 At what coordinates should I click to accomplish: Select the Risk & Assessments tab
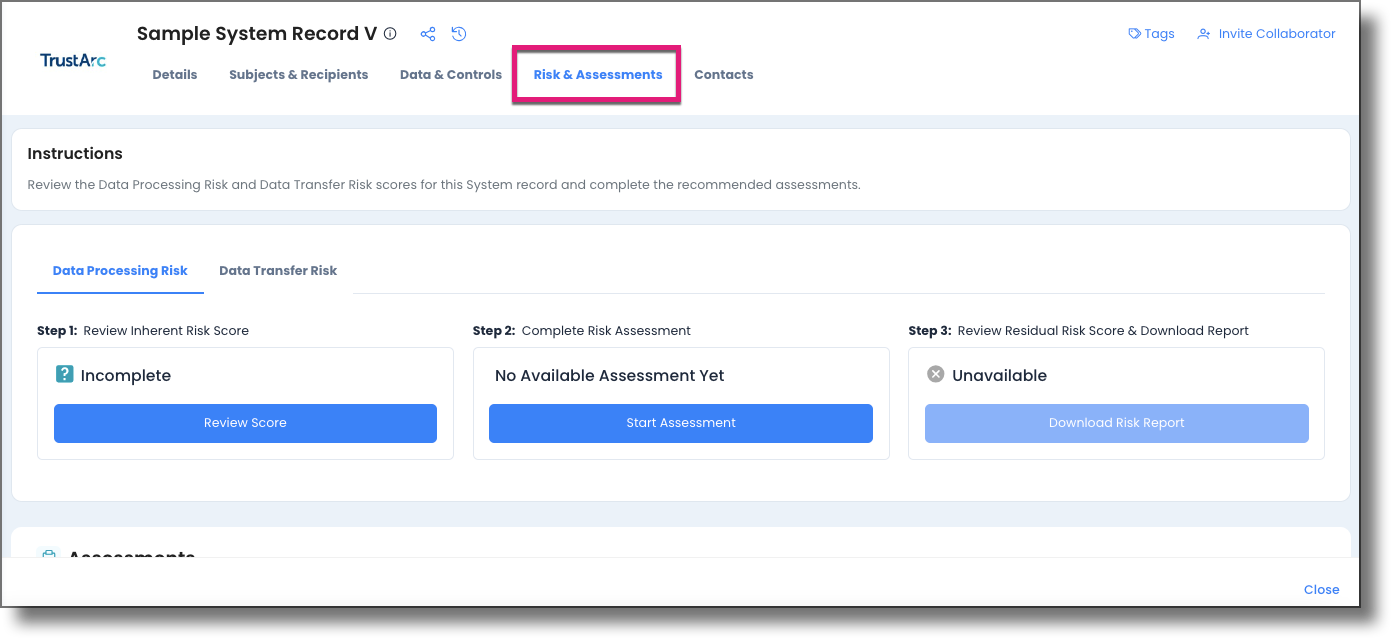coord(596,74)
